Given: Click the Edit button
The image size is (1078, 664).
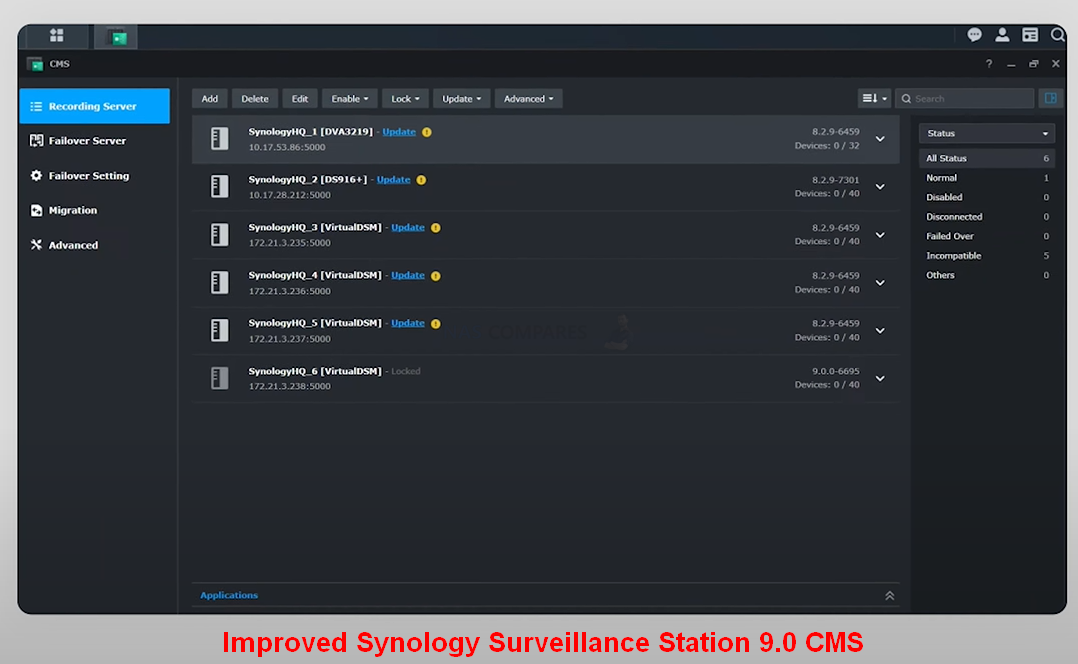Looking at the screenshot, I should (300, 98).
